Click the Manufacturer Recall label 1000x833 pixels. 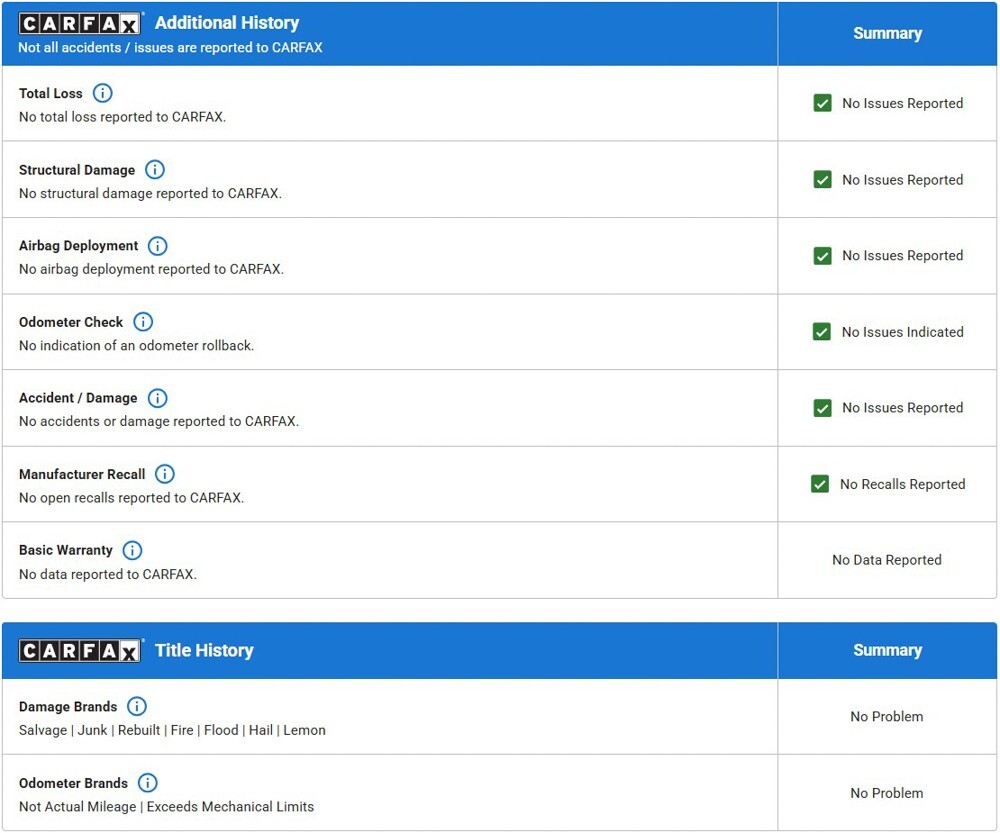82,474
